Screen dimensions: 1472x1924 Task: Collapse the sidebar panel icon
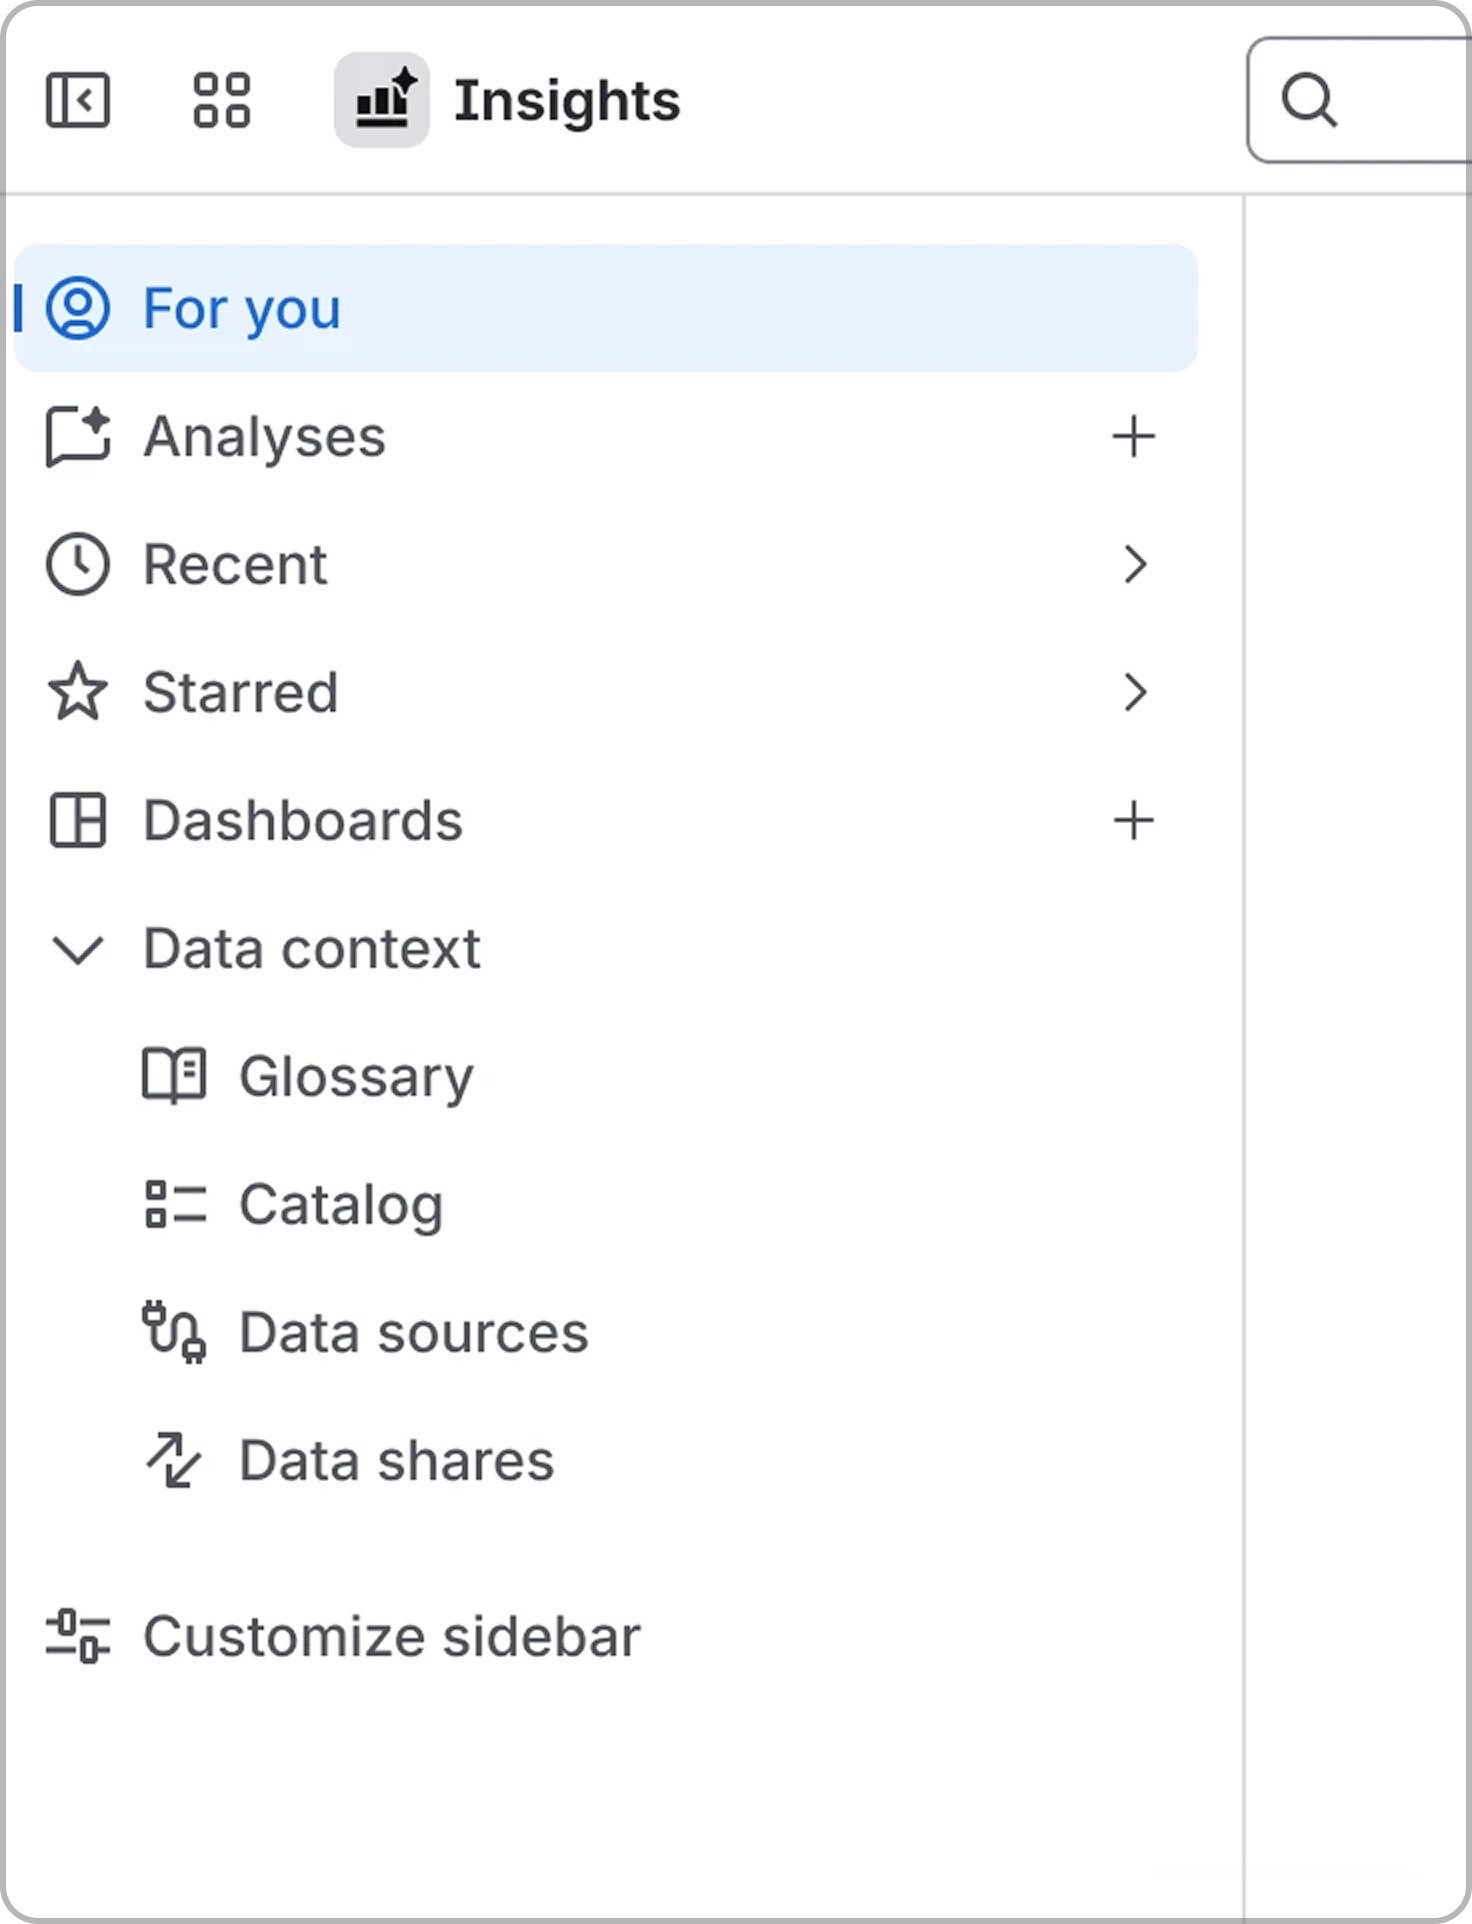(78, 100)
